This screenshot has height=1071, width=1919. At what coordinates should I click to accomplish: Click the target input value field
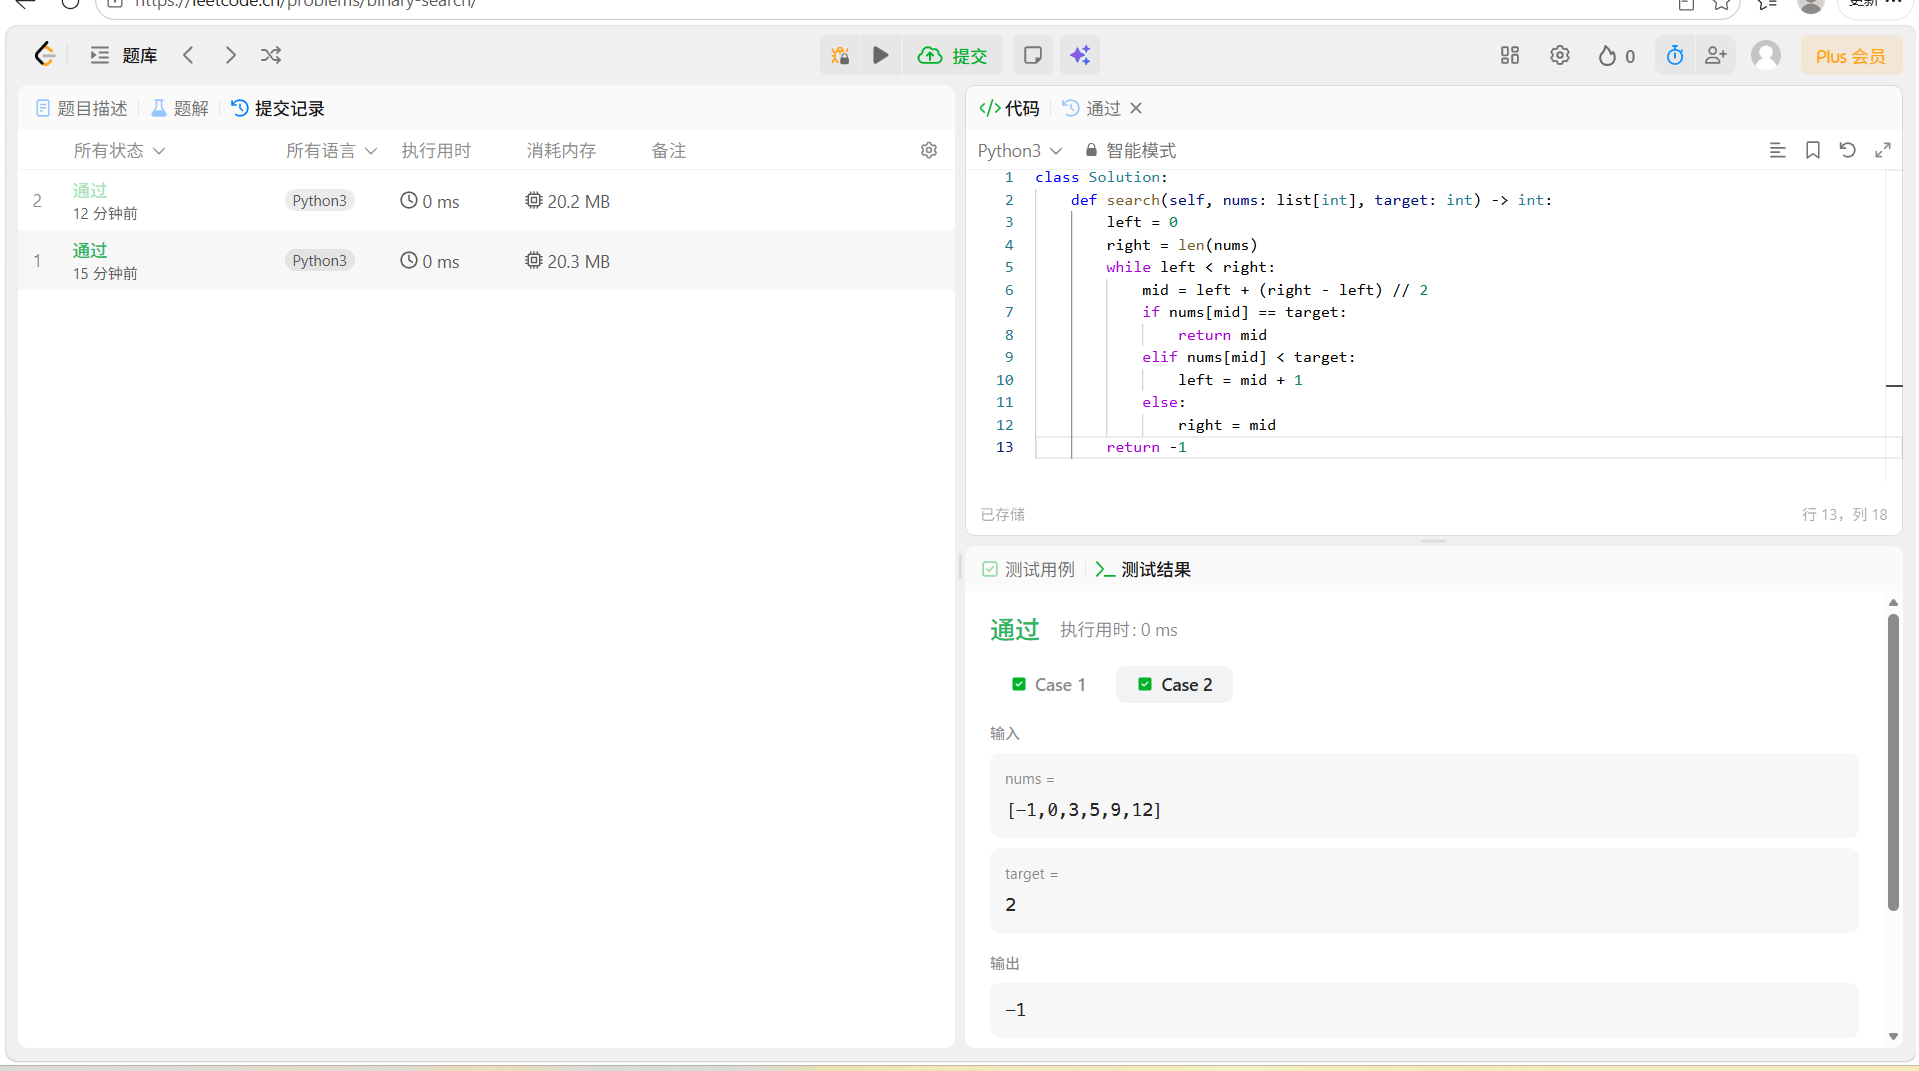click(1424, 890)
